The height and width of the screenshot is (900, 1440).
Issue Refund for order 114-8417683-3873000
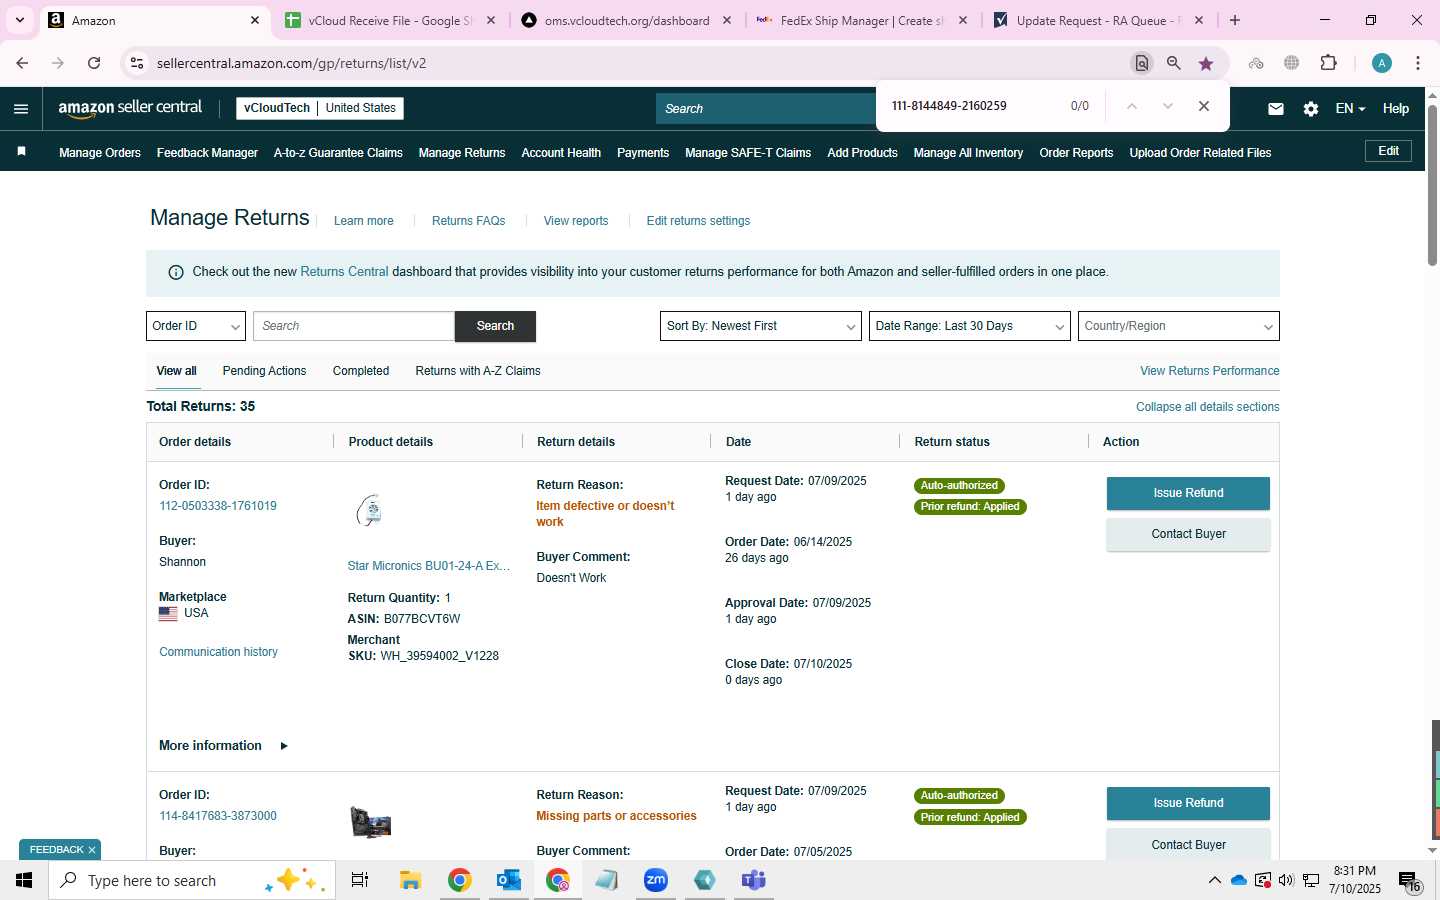tap(1188, 803)
